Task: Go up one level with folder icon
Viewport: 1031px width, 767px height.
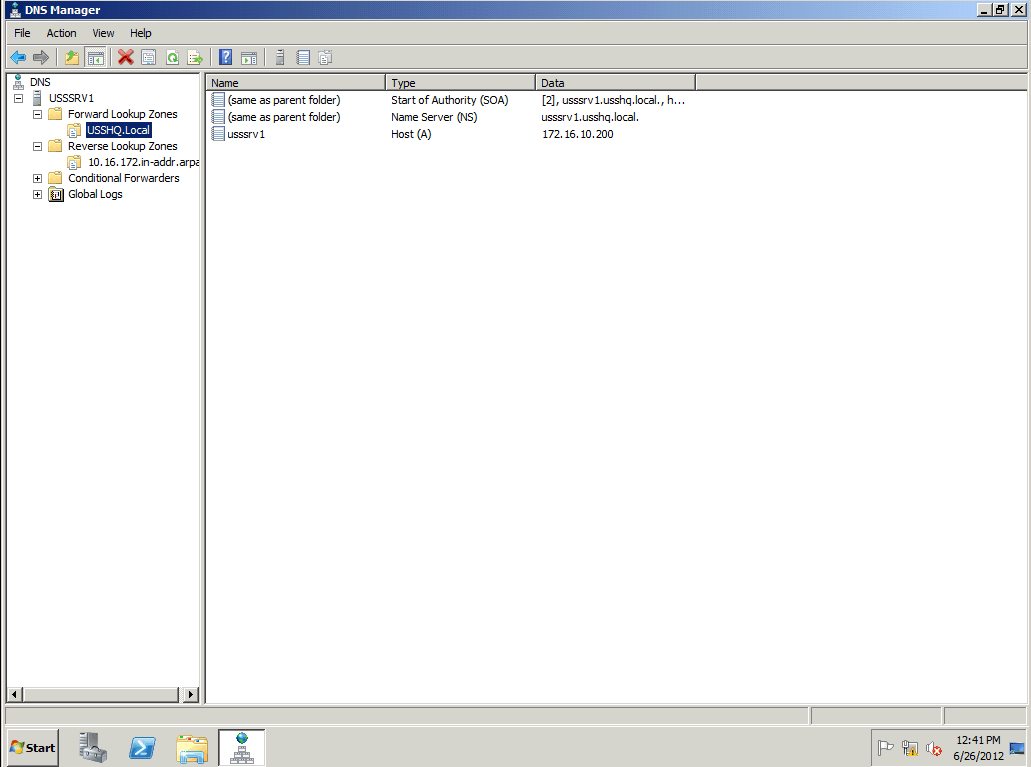Action: tap(72, 58)
